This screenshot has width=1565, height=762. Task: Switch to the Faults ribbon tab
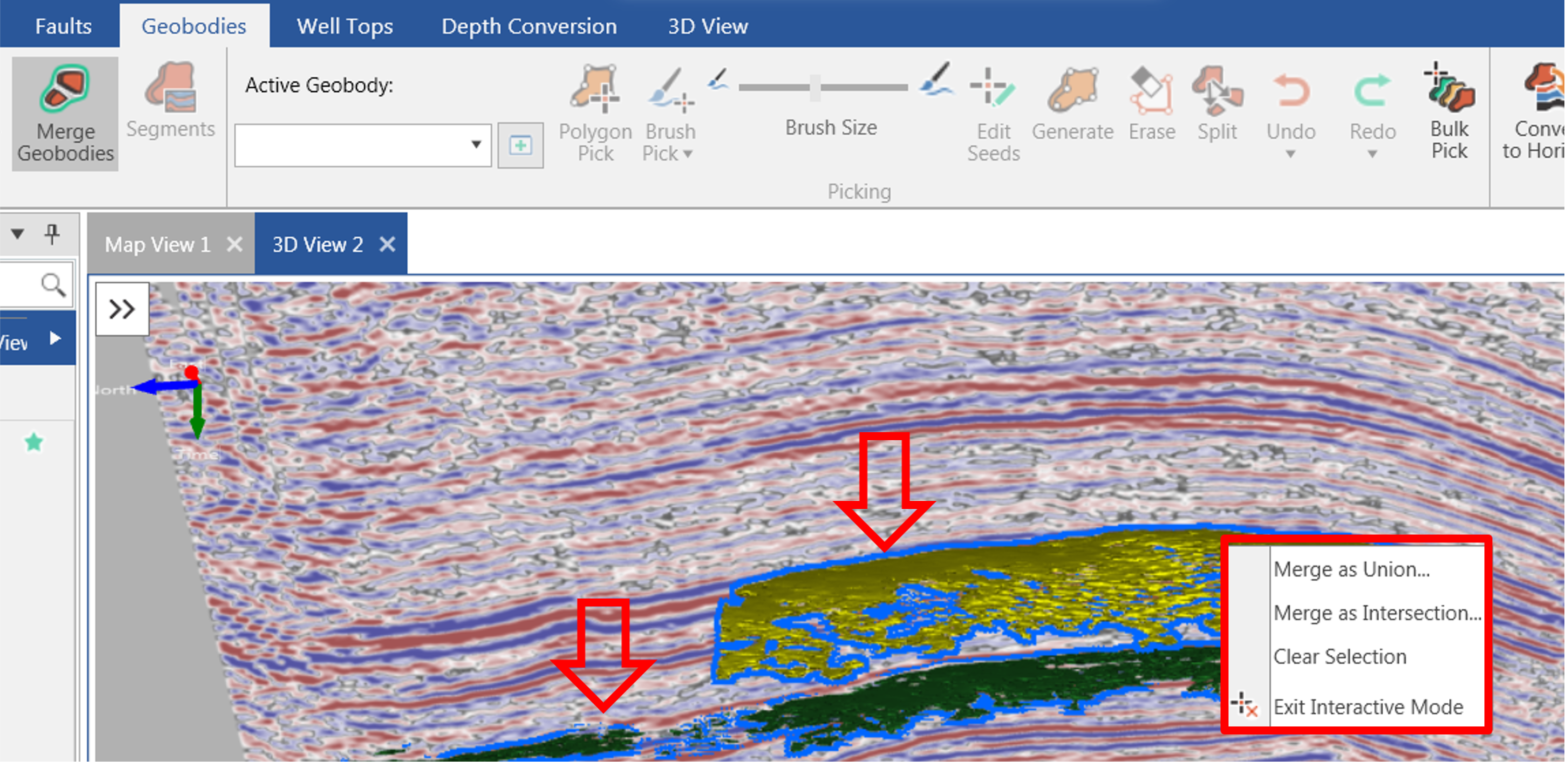63,26
